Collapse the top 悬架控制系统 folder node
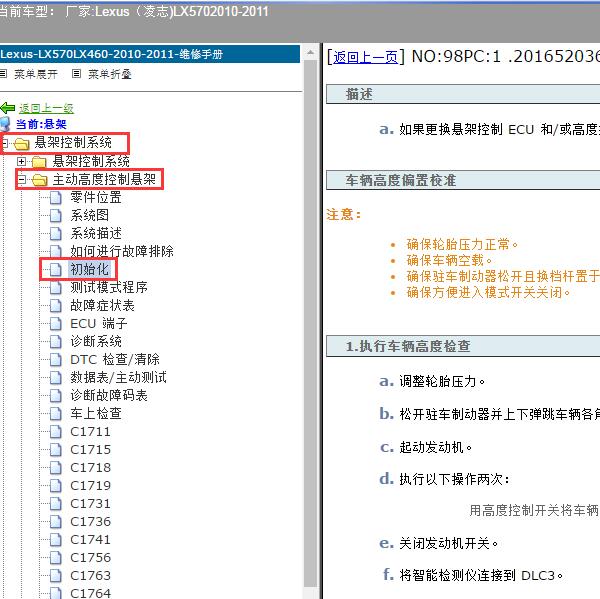 pos(4,144)
